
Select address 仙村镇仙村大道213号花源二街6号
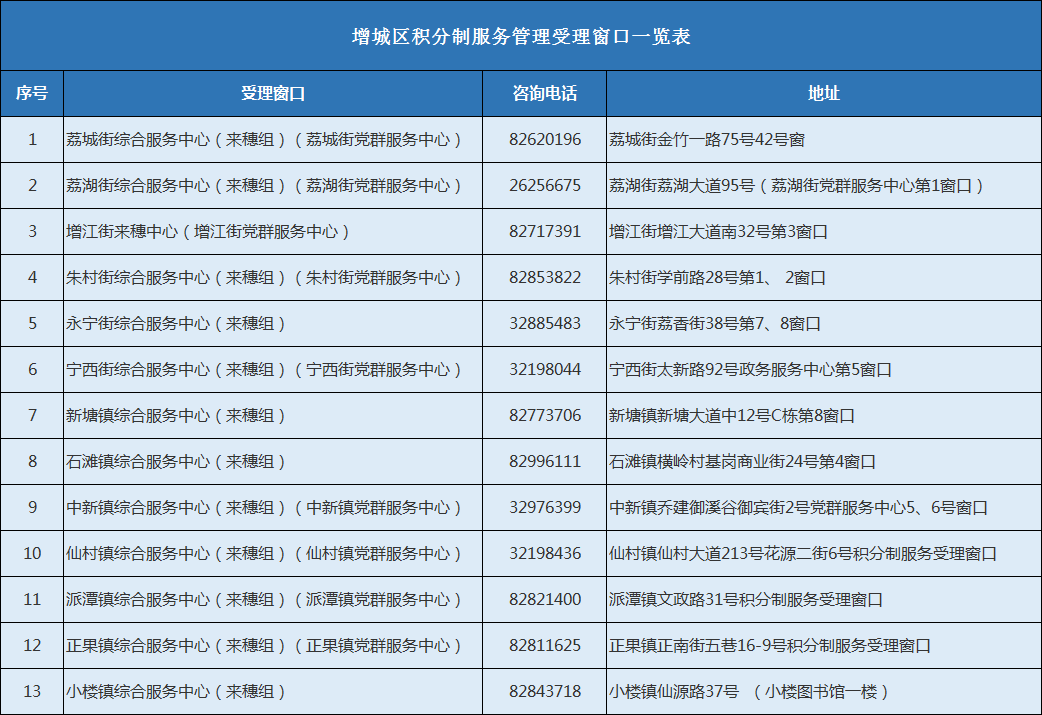pos(734,554)
